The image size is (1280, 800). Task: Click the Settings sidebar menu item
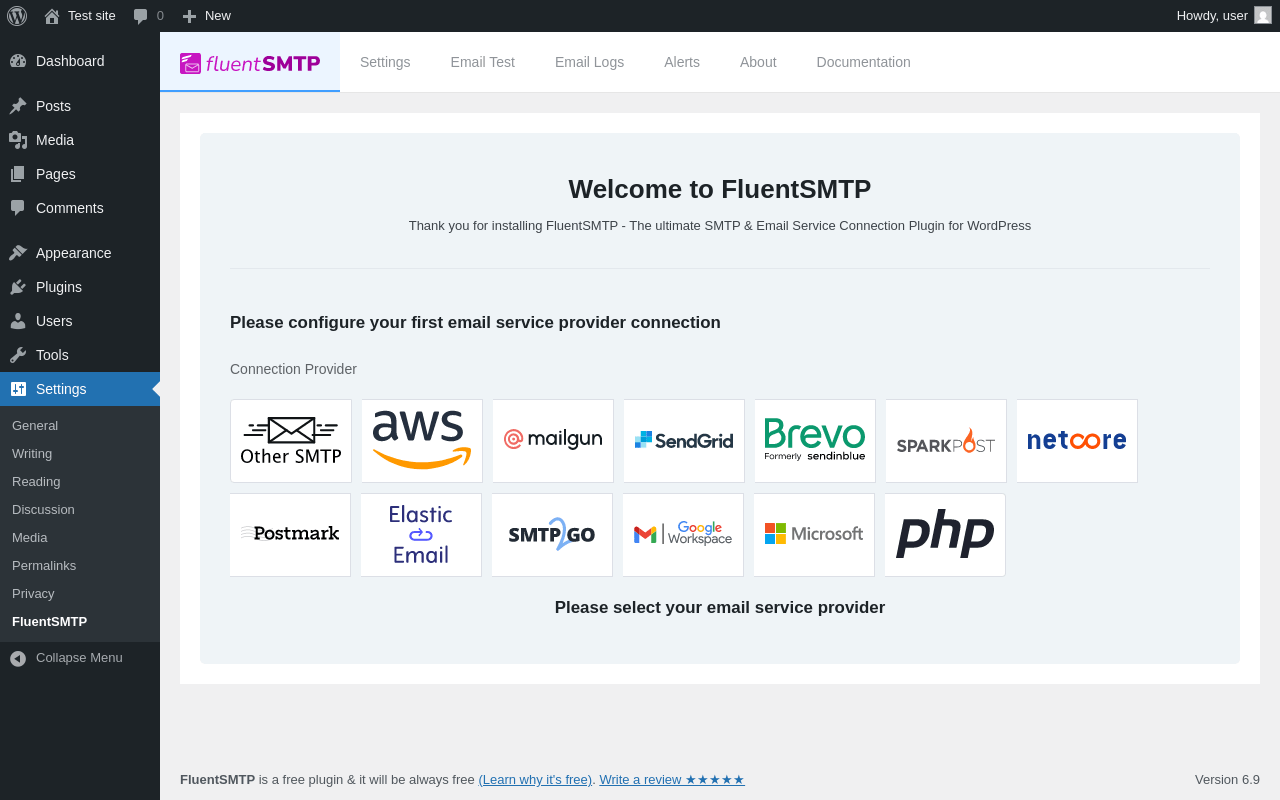pos(80,389)
